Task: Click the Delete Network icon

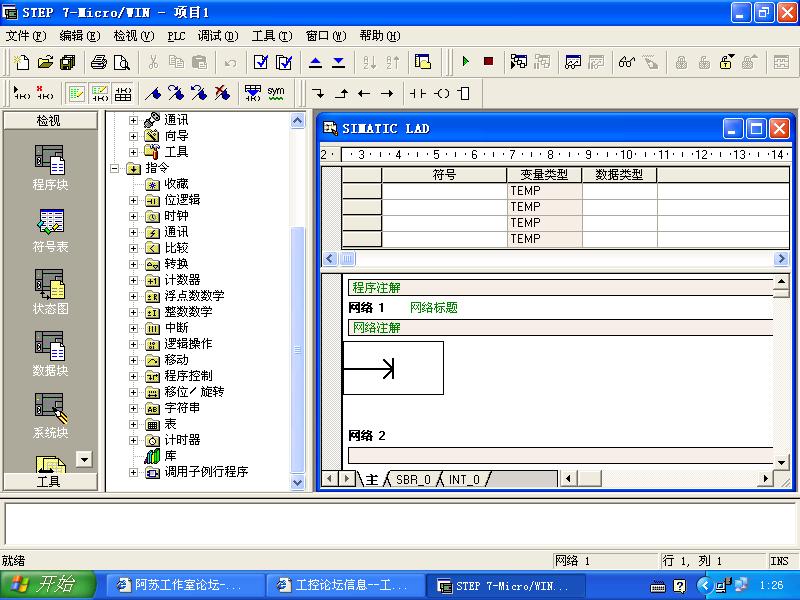Action: point(45,93)
